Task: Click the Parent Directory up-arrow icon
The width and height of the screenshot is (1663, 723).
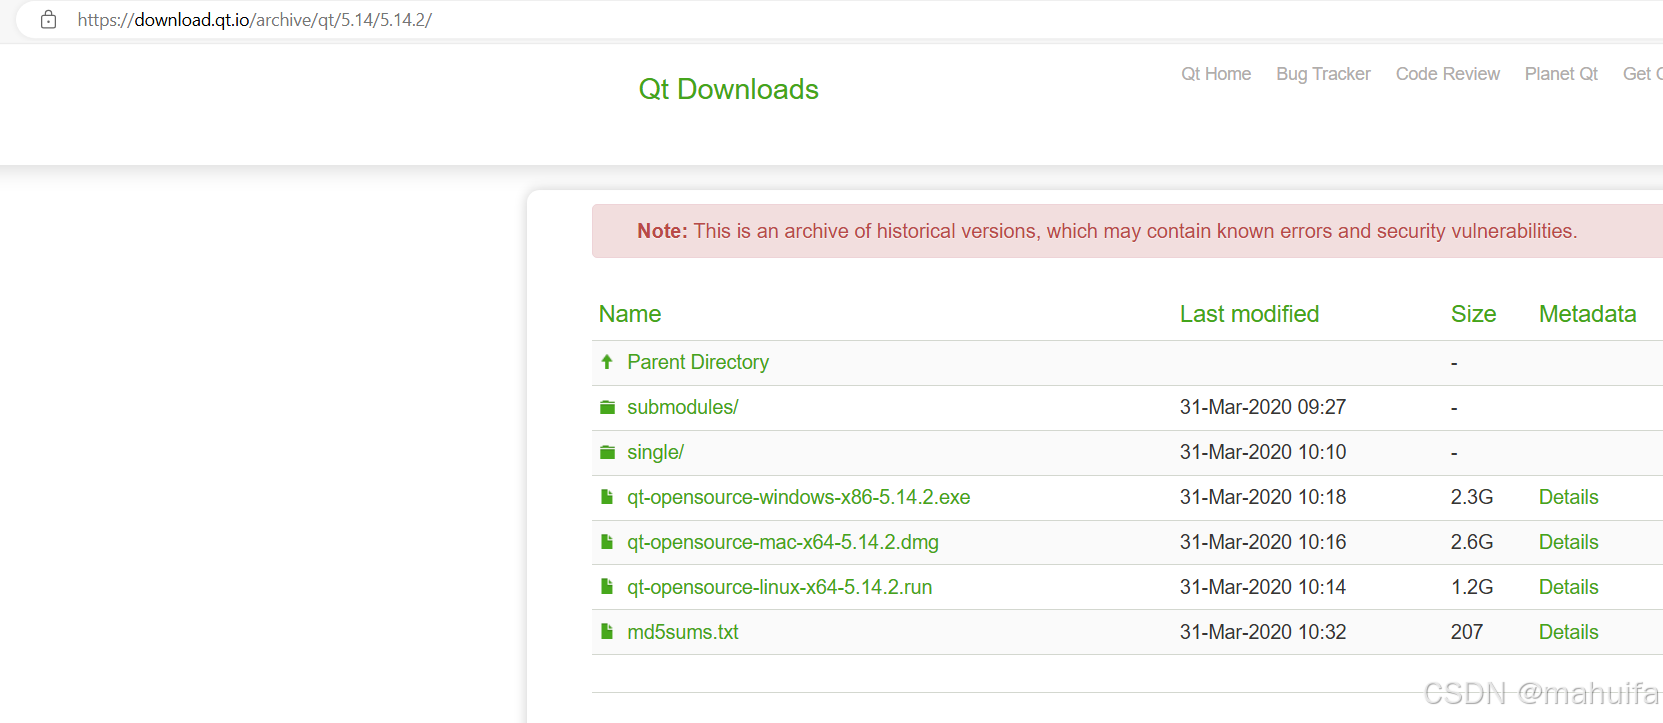Action: click(x=607, y=362)
